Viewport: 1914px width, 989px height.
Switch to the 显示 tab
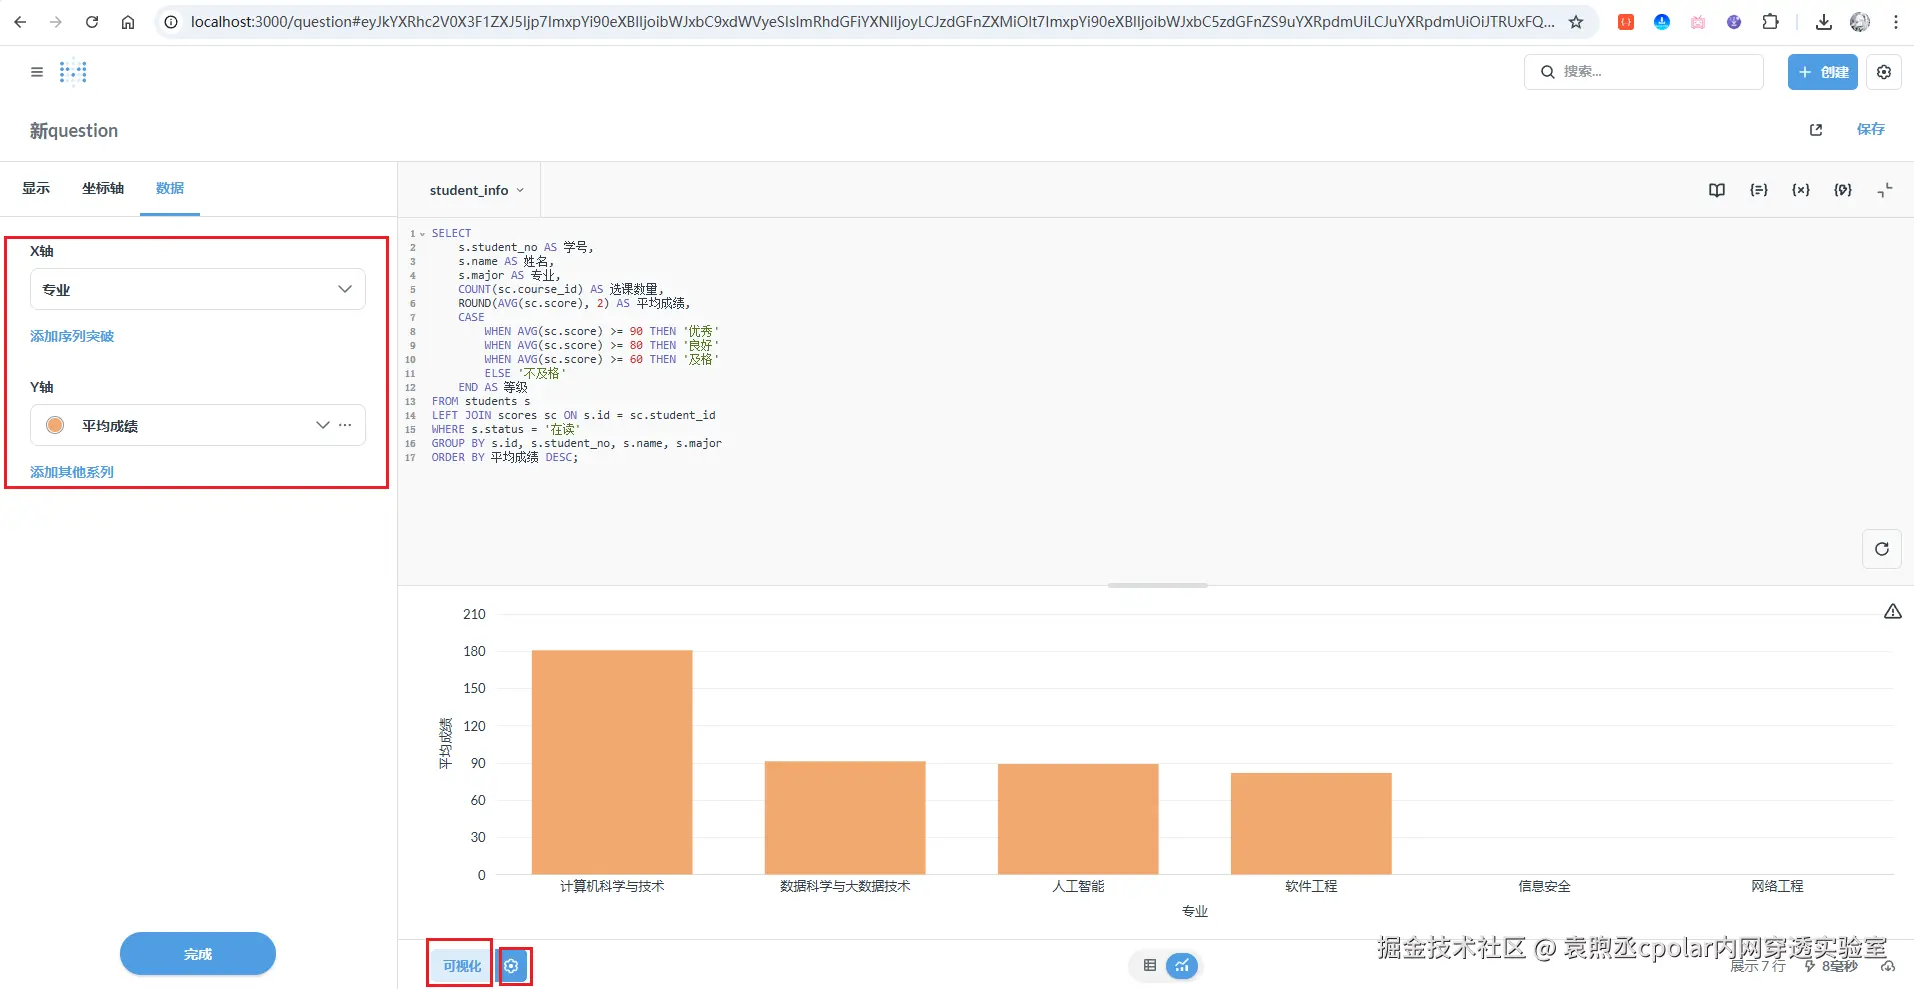tap(36, 188)
